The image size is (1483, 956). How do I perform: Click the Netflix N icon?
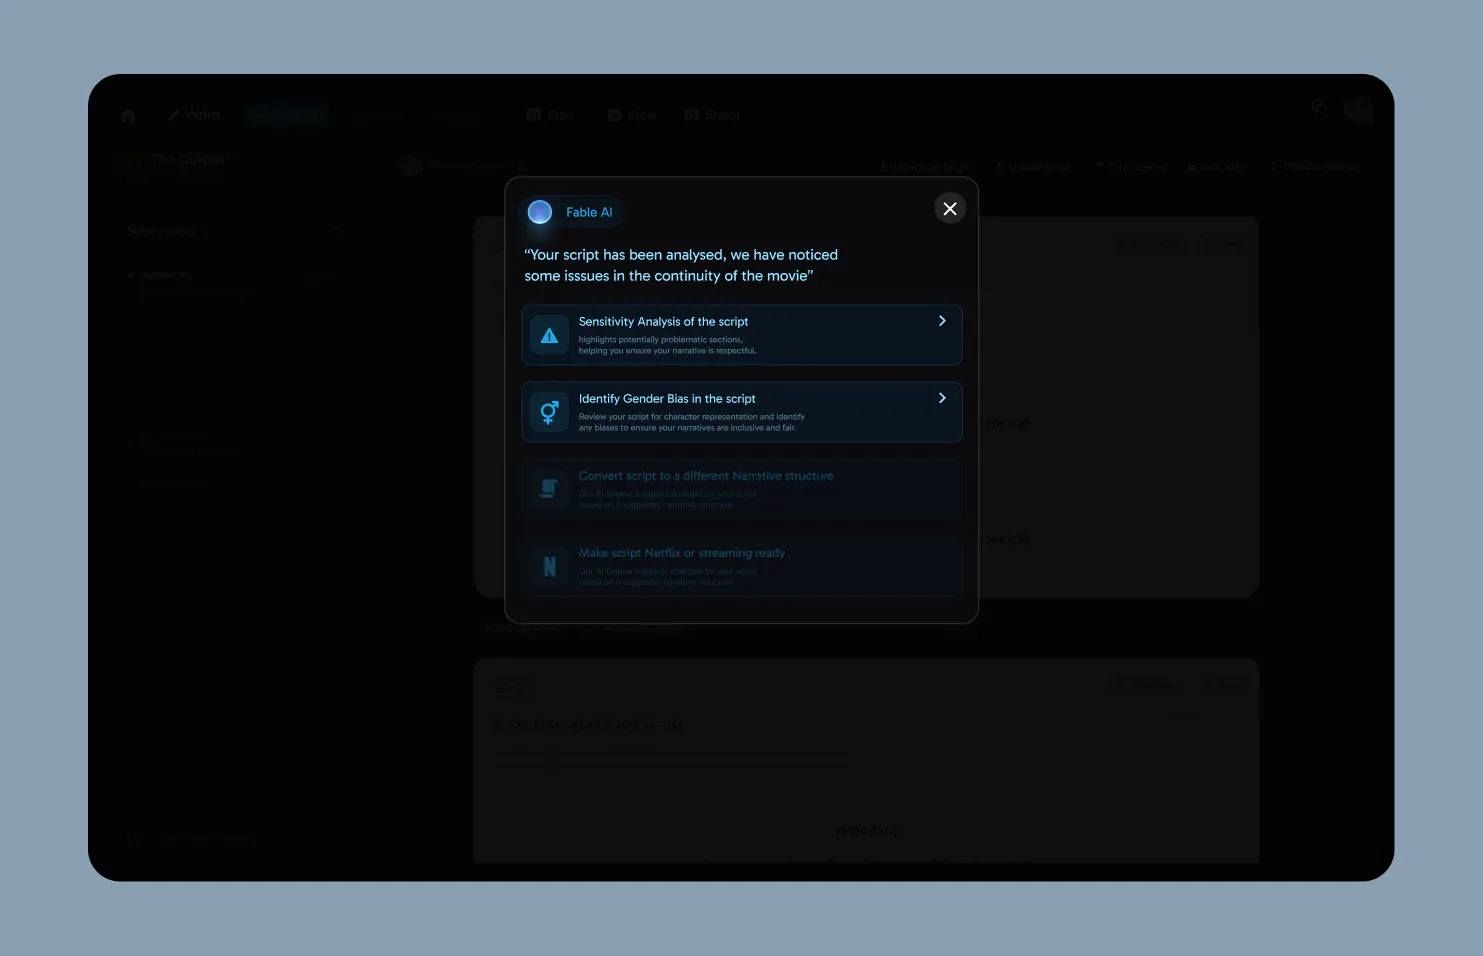(549, 566)
